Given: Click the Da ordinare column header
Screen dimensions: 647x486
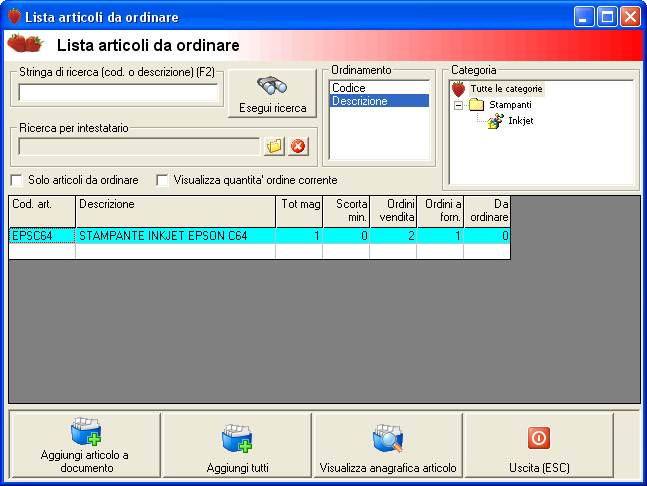Looking at the screenshot, I should 487,212.
